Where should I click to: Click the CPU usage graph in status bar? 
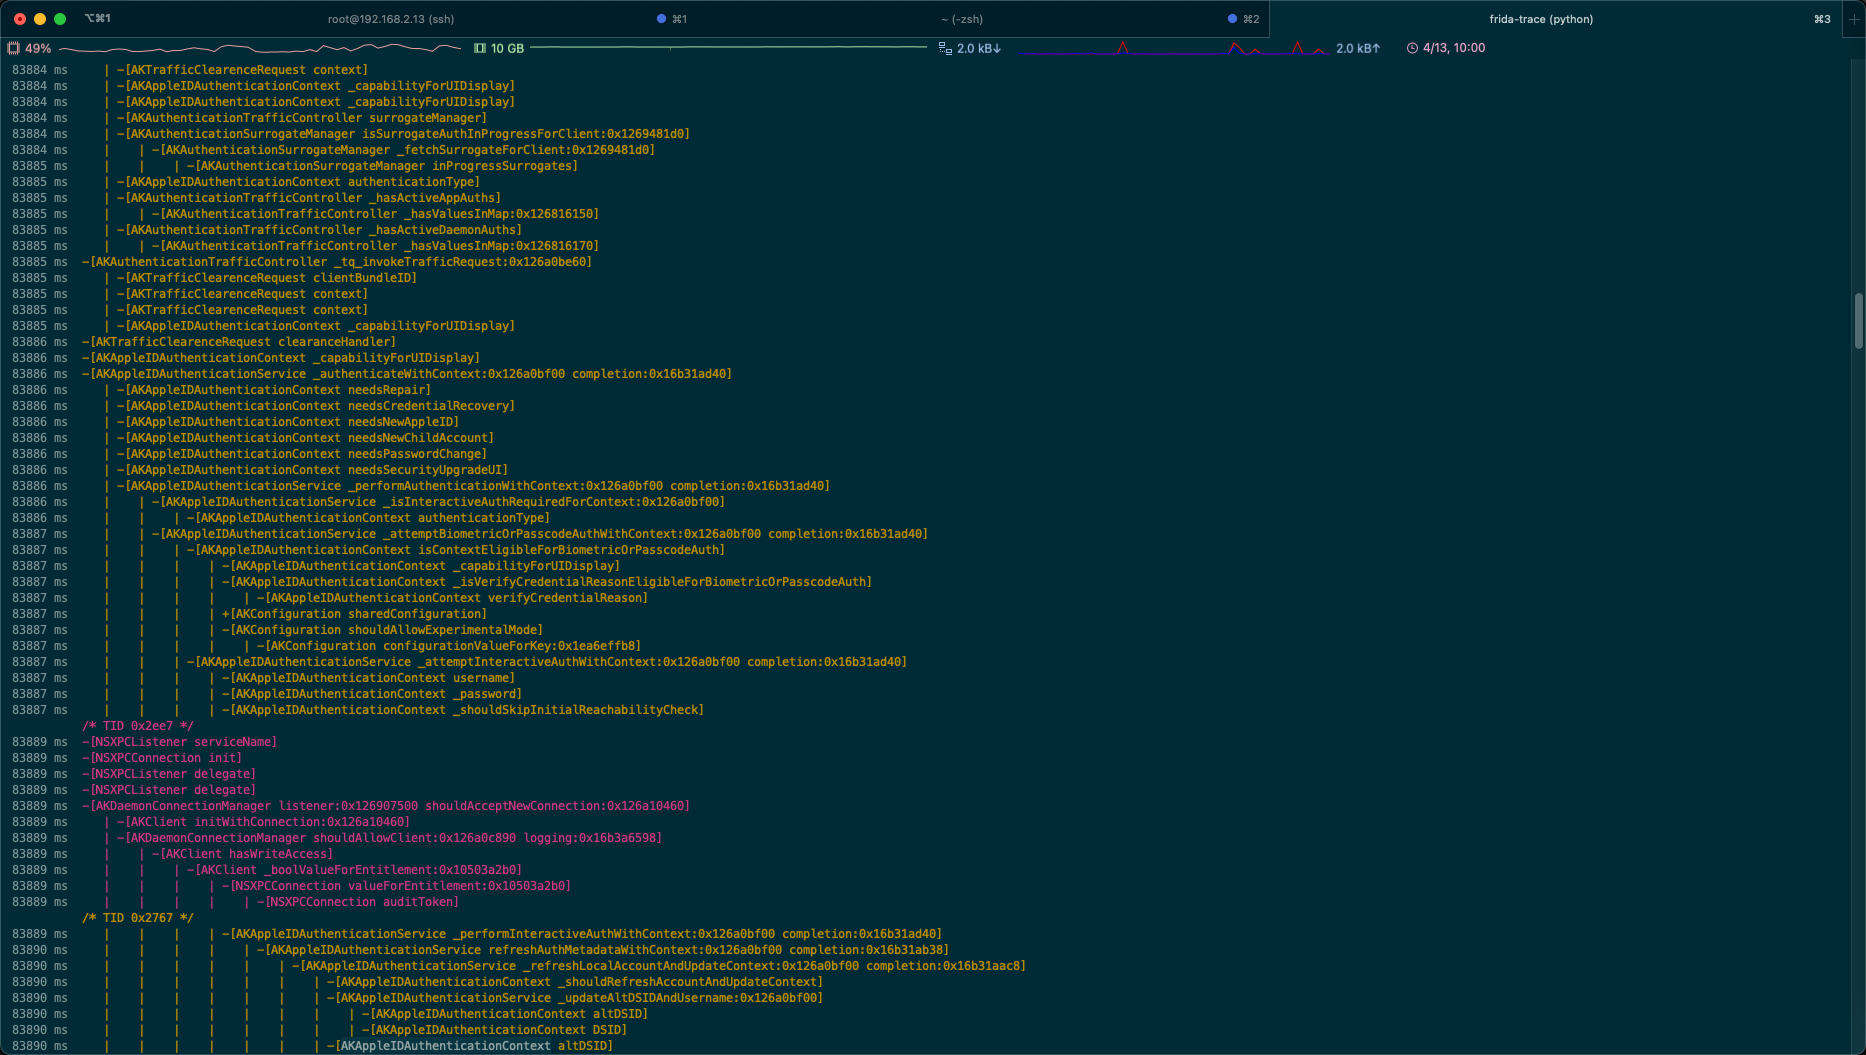(x=260, y=48)
